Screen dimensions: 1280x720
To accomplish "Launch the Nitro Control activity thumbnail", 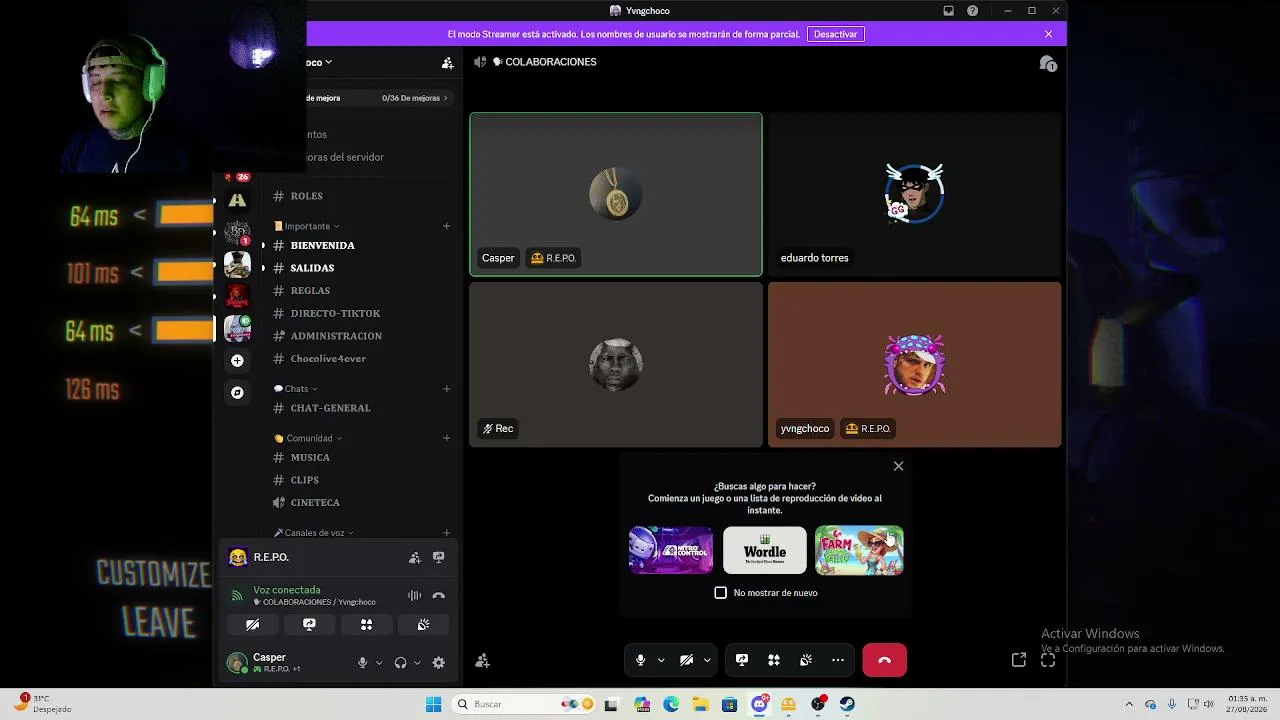I will [x=671, y=550].
